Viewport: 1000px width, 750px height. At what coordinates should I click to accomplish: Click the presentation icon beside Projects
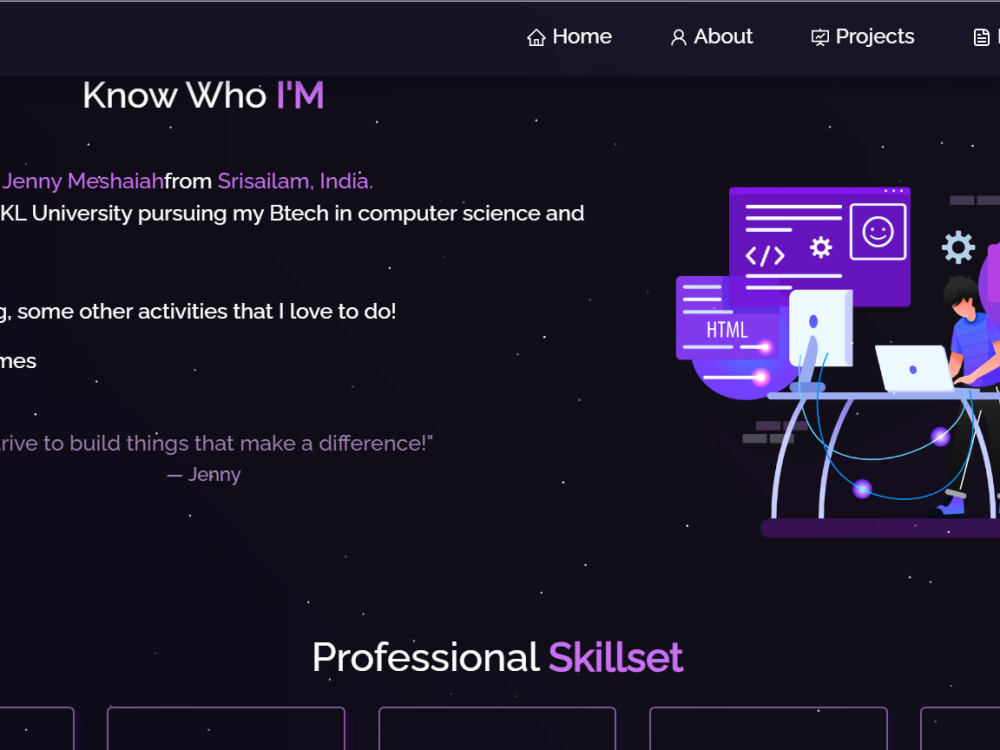click(820, 38)
